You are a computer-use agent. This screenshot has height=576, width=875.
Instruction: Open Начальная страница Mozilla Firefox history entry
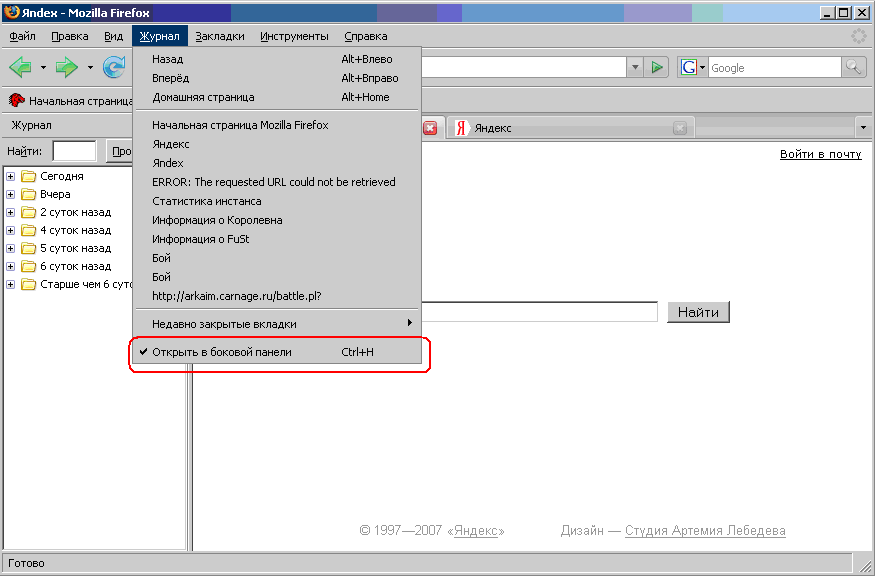pyautogui.click(x=277, y=125)
